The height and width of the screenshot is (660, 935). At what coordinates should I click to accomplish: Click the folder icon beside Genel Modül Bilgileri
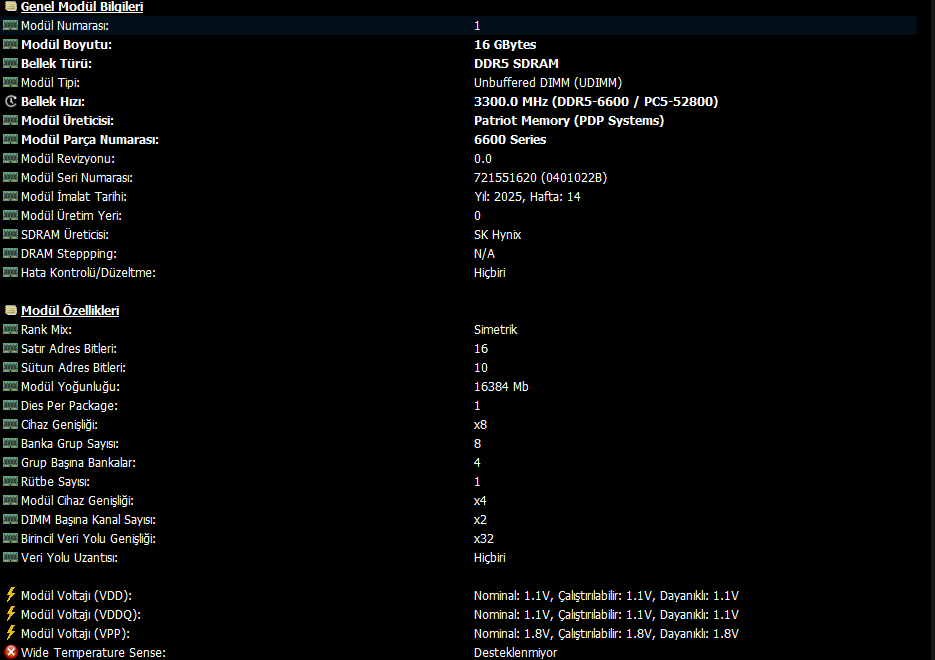pos(10,7)
